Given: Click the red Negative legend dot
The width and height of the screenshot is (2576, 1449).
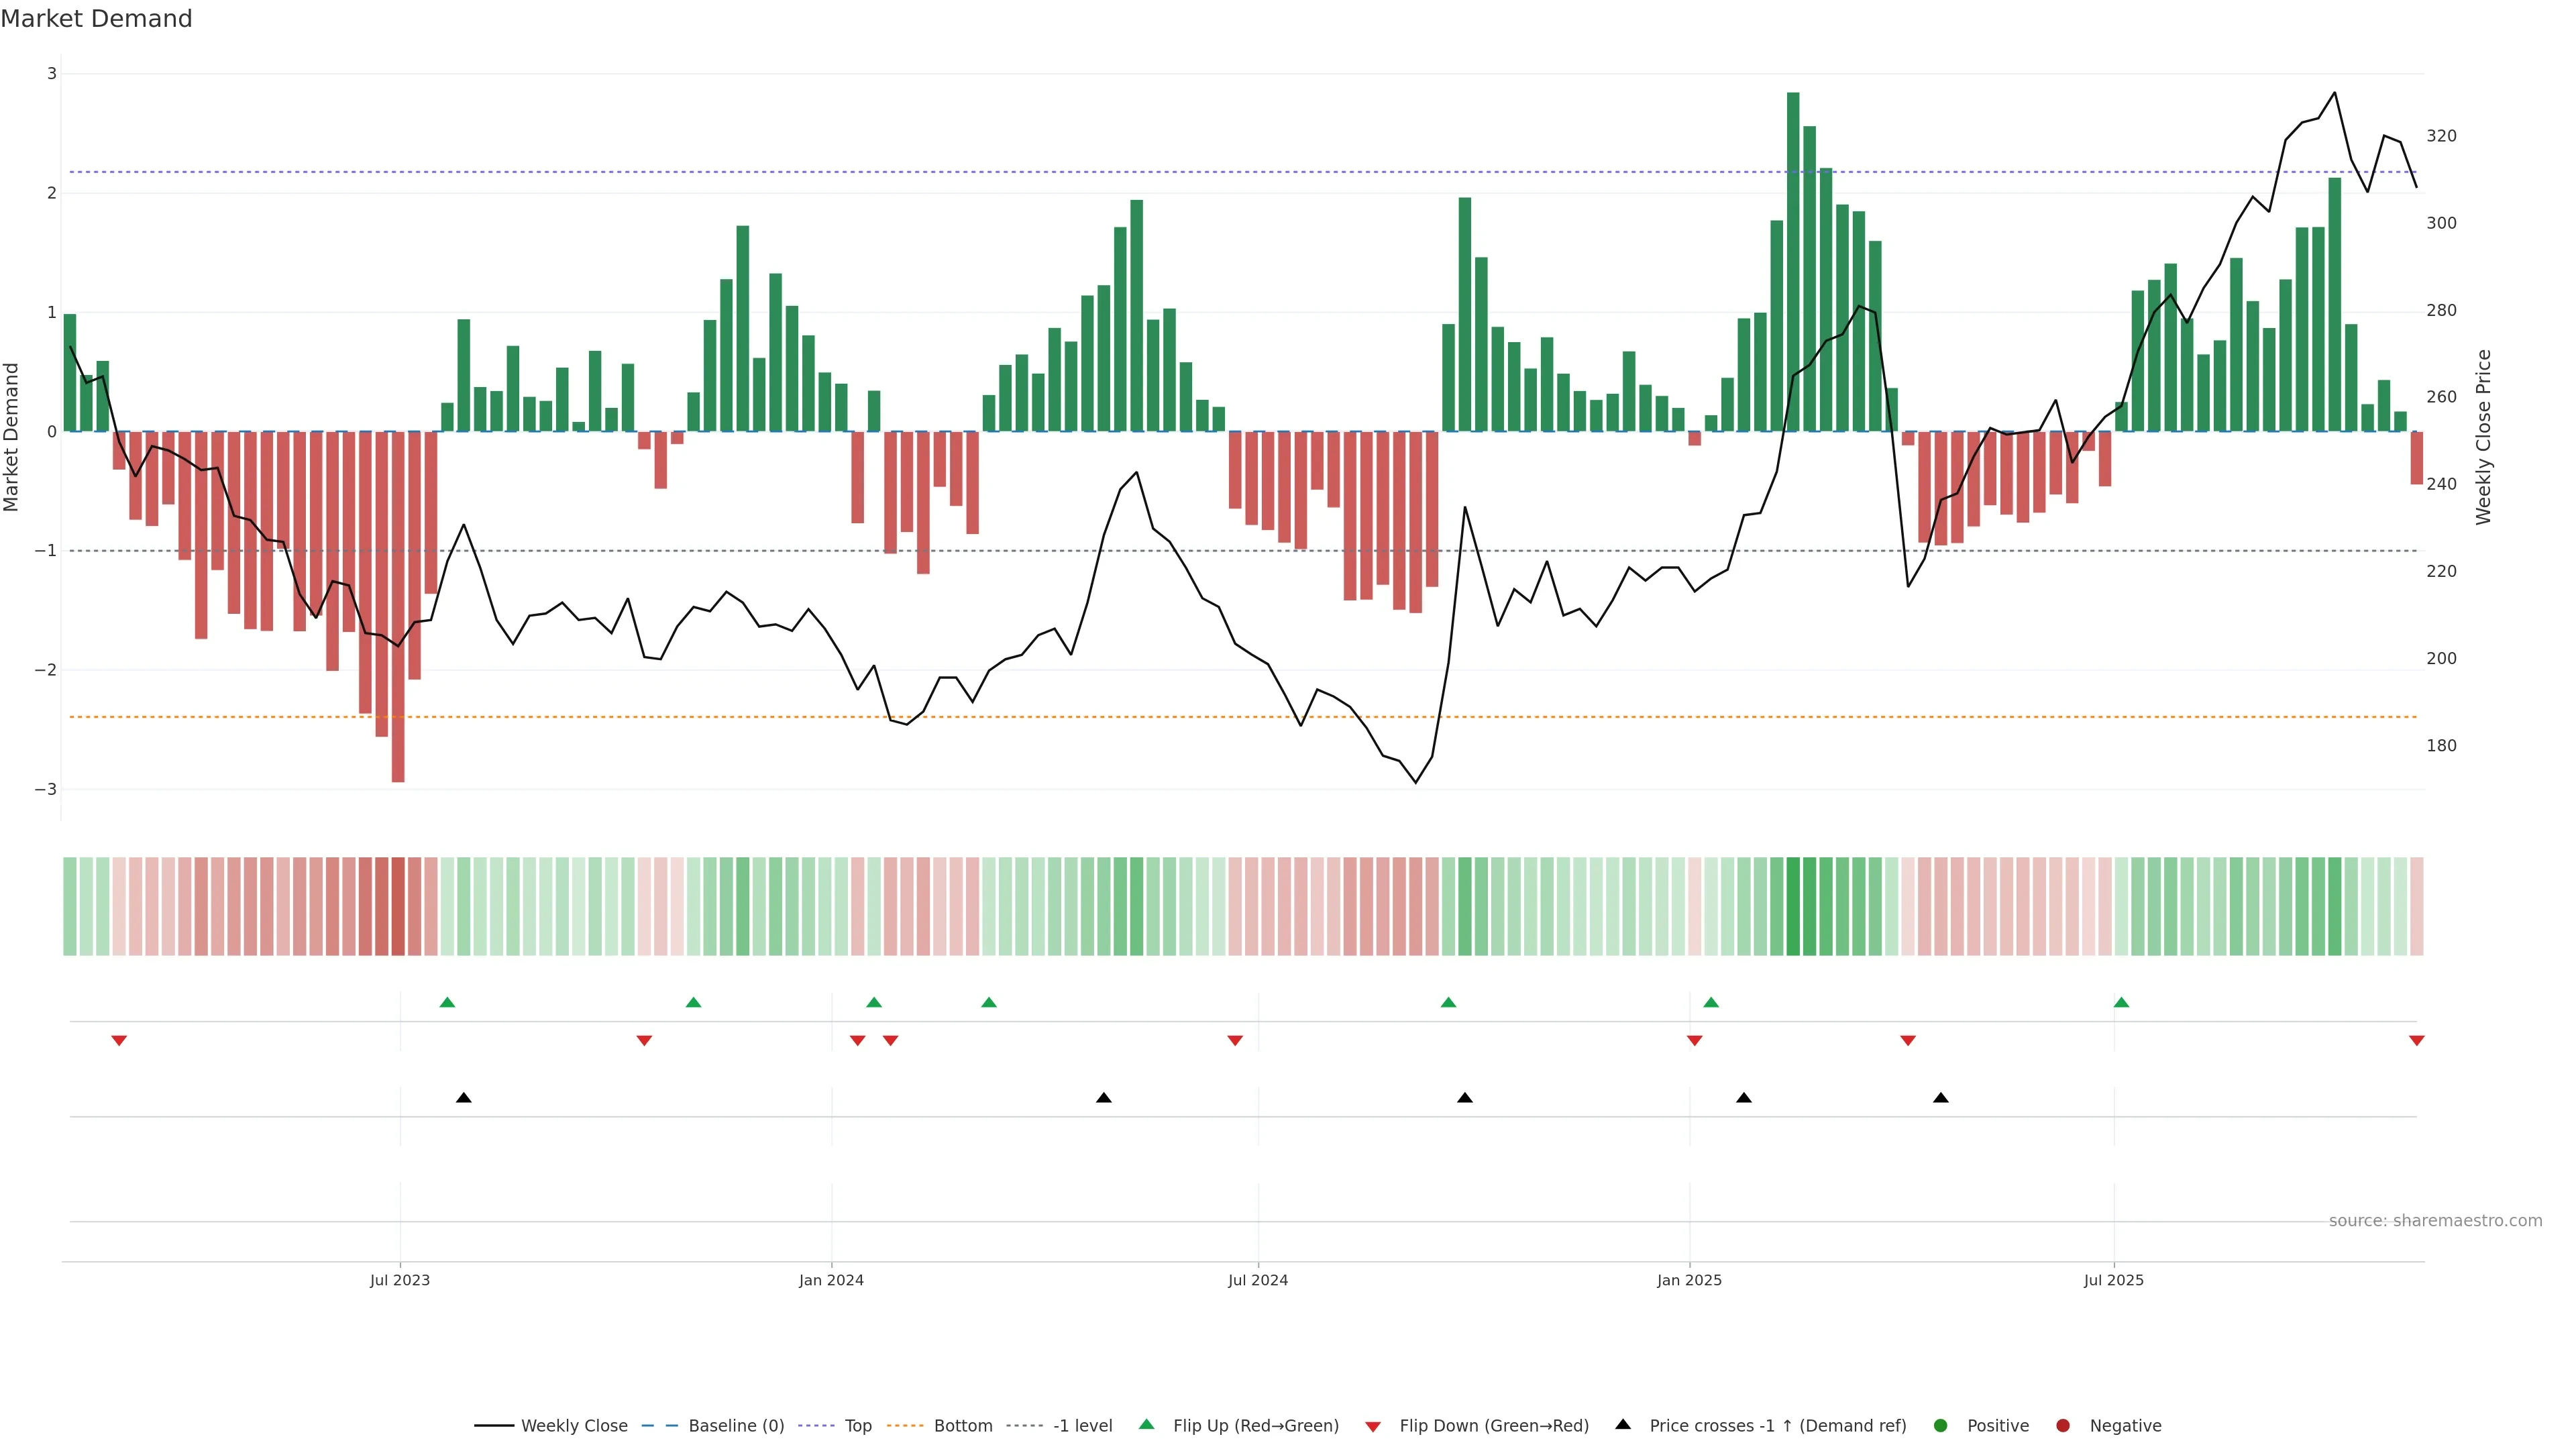Looking at the screenshot, I should point(2063,1426).
